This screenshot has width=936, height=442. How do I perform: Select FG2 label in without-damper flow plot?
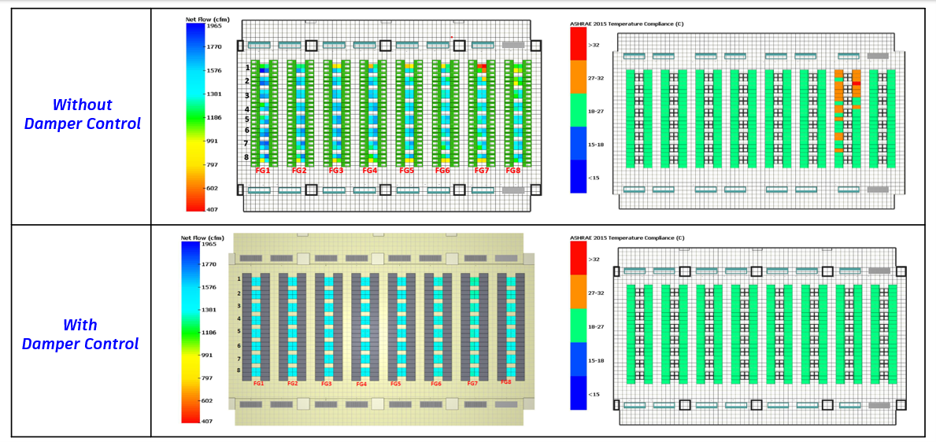click(299, 171)
